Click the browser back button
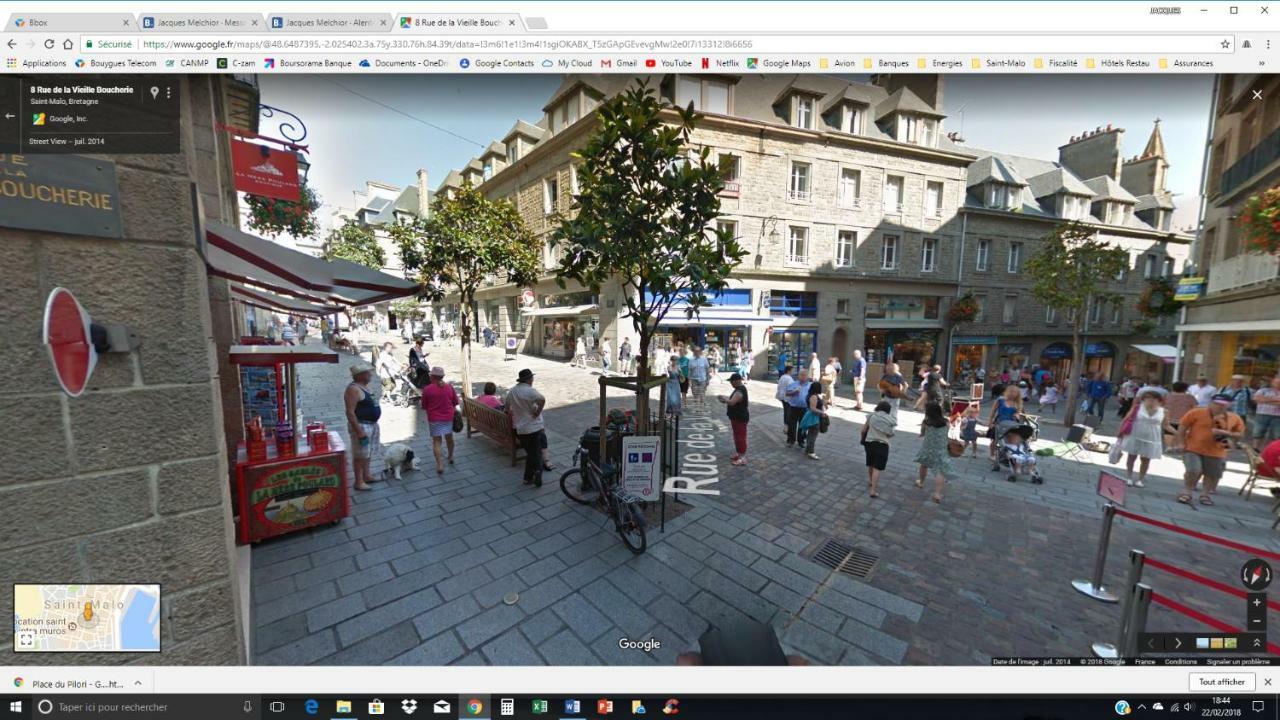Image resolution: width=1280 pixels, height=720 pixels. (11, 44)
